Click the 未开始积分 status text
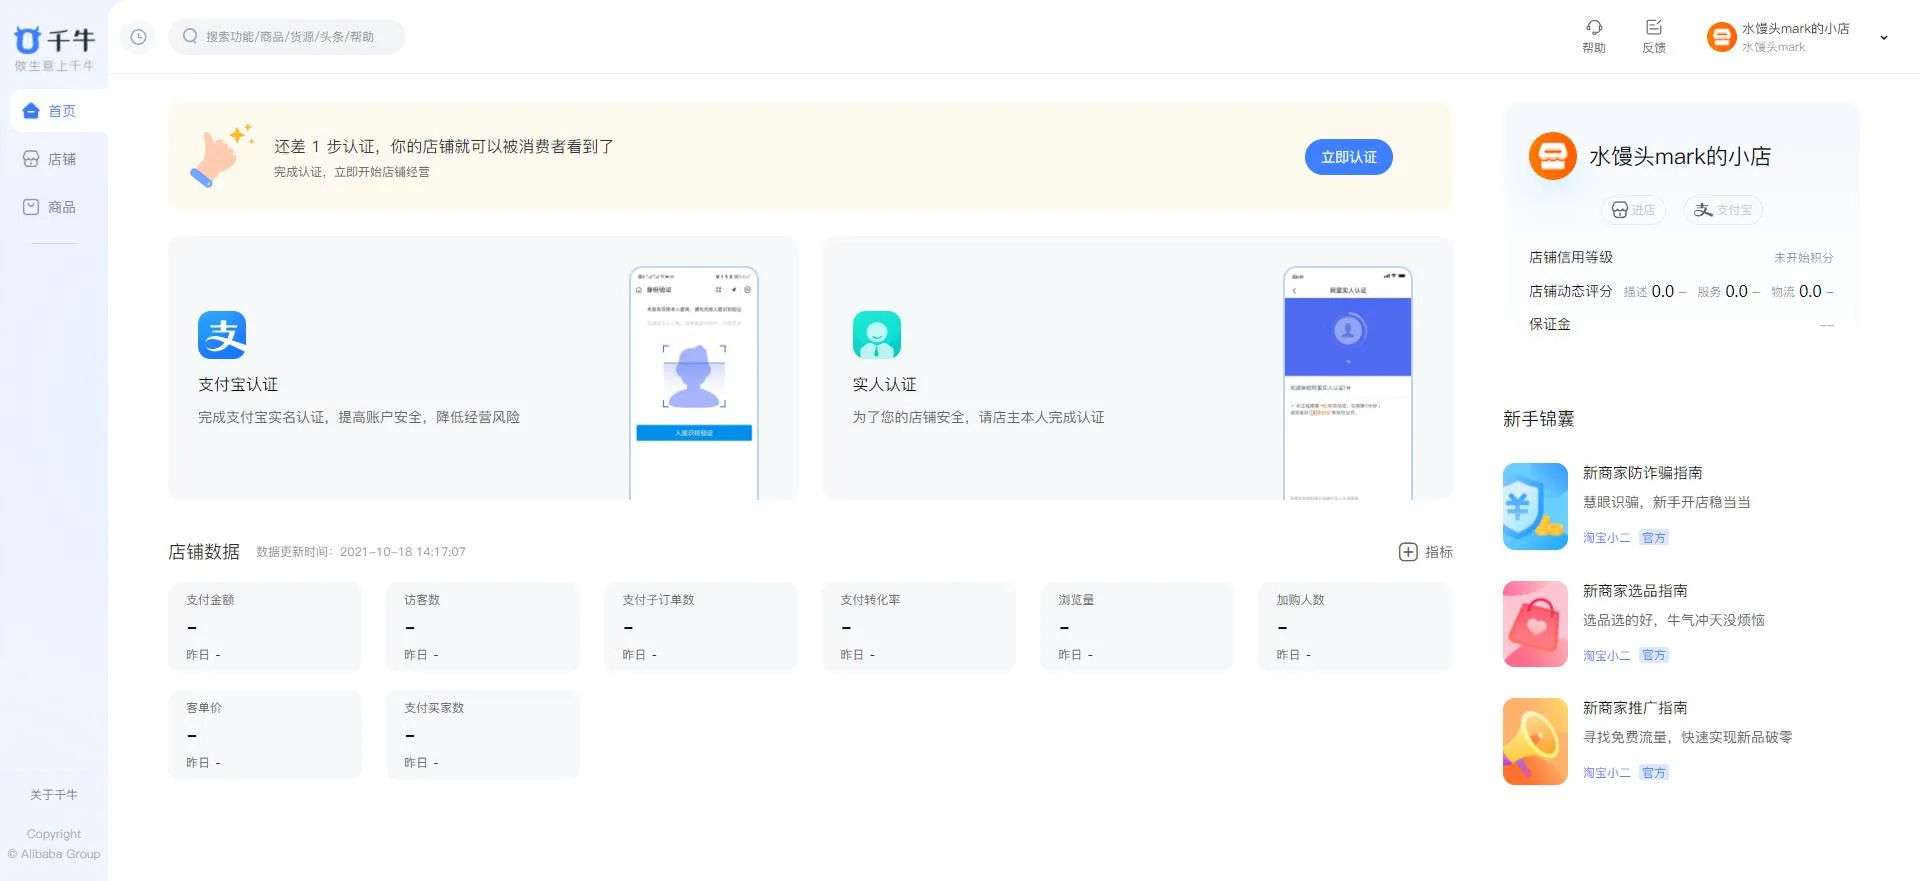Image resolution: width=1920 pixels, height=881 pixels. pyautogui.click(x=1804, y=258)
